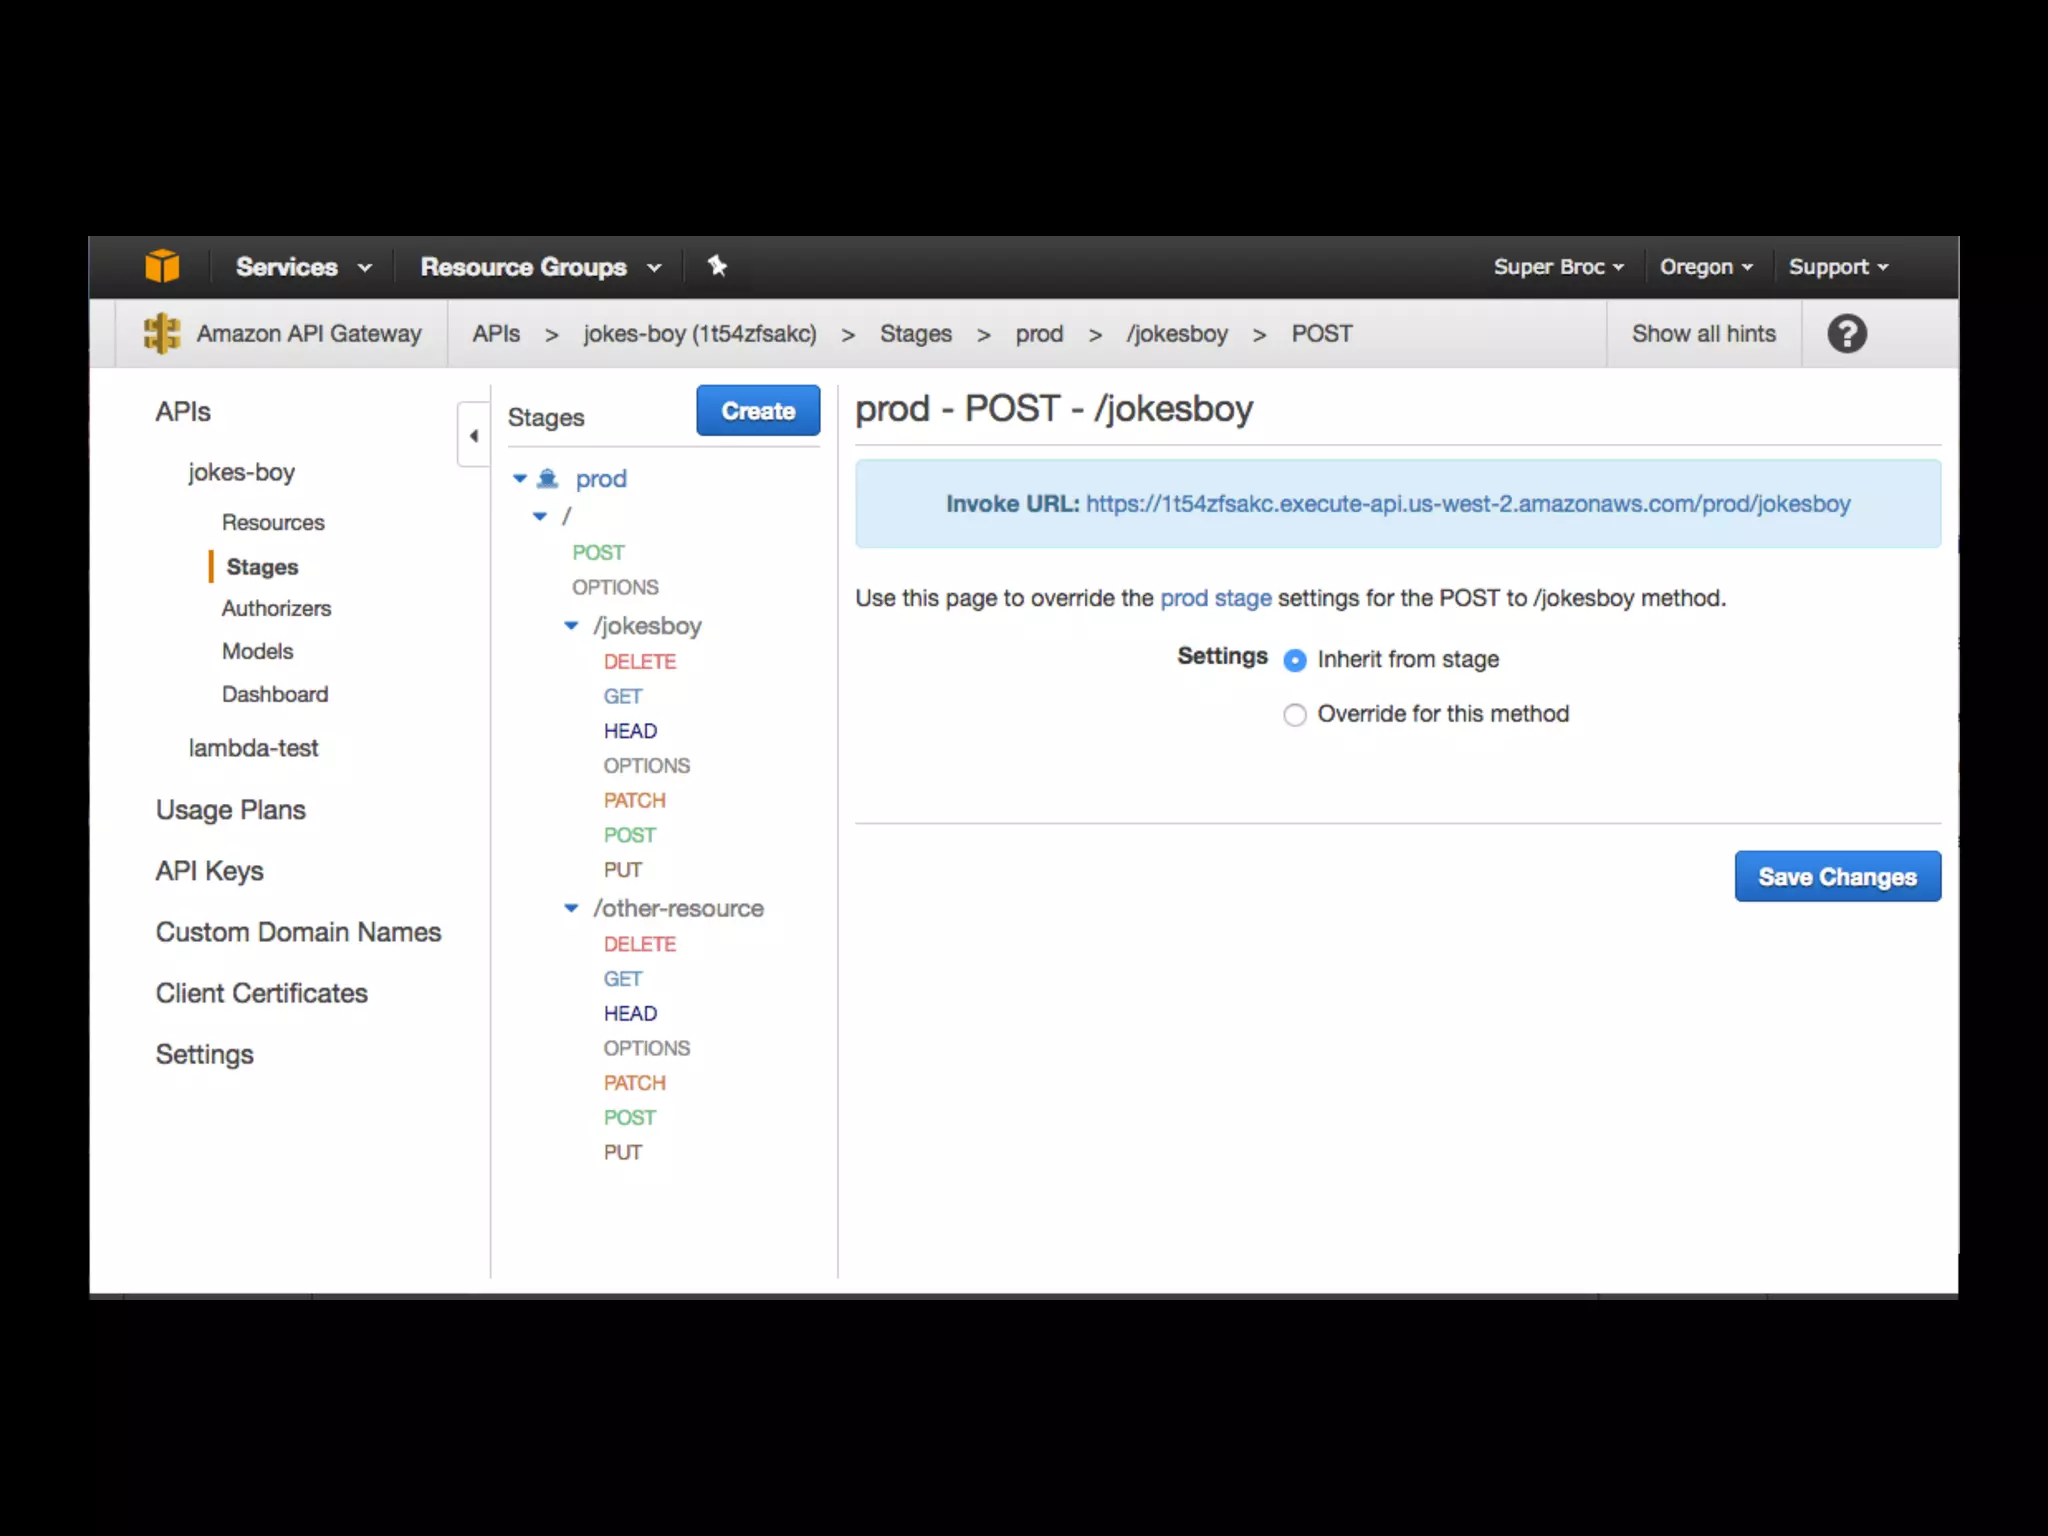Open Models in the sidebar
The height and width of the screenshot is (1536, 2048).
coord(258,651)
